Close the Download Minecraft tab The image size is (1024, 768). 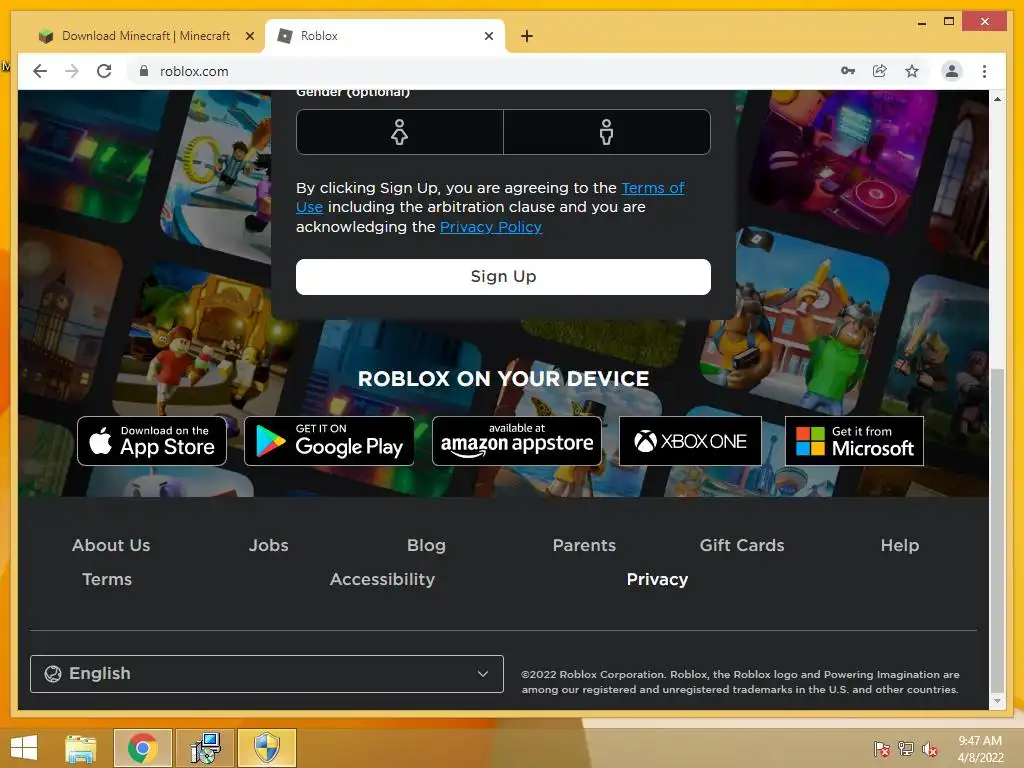249,36
